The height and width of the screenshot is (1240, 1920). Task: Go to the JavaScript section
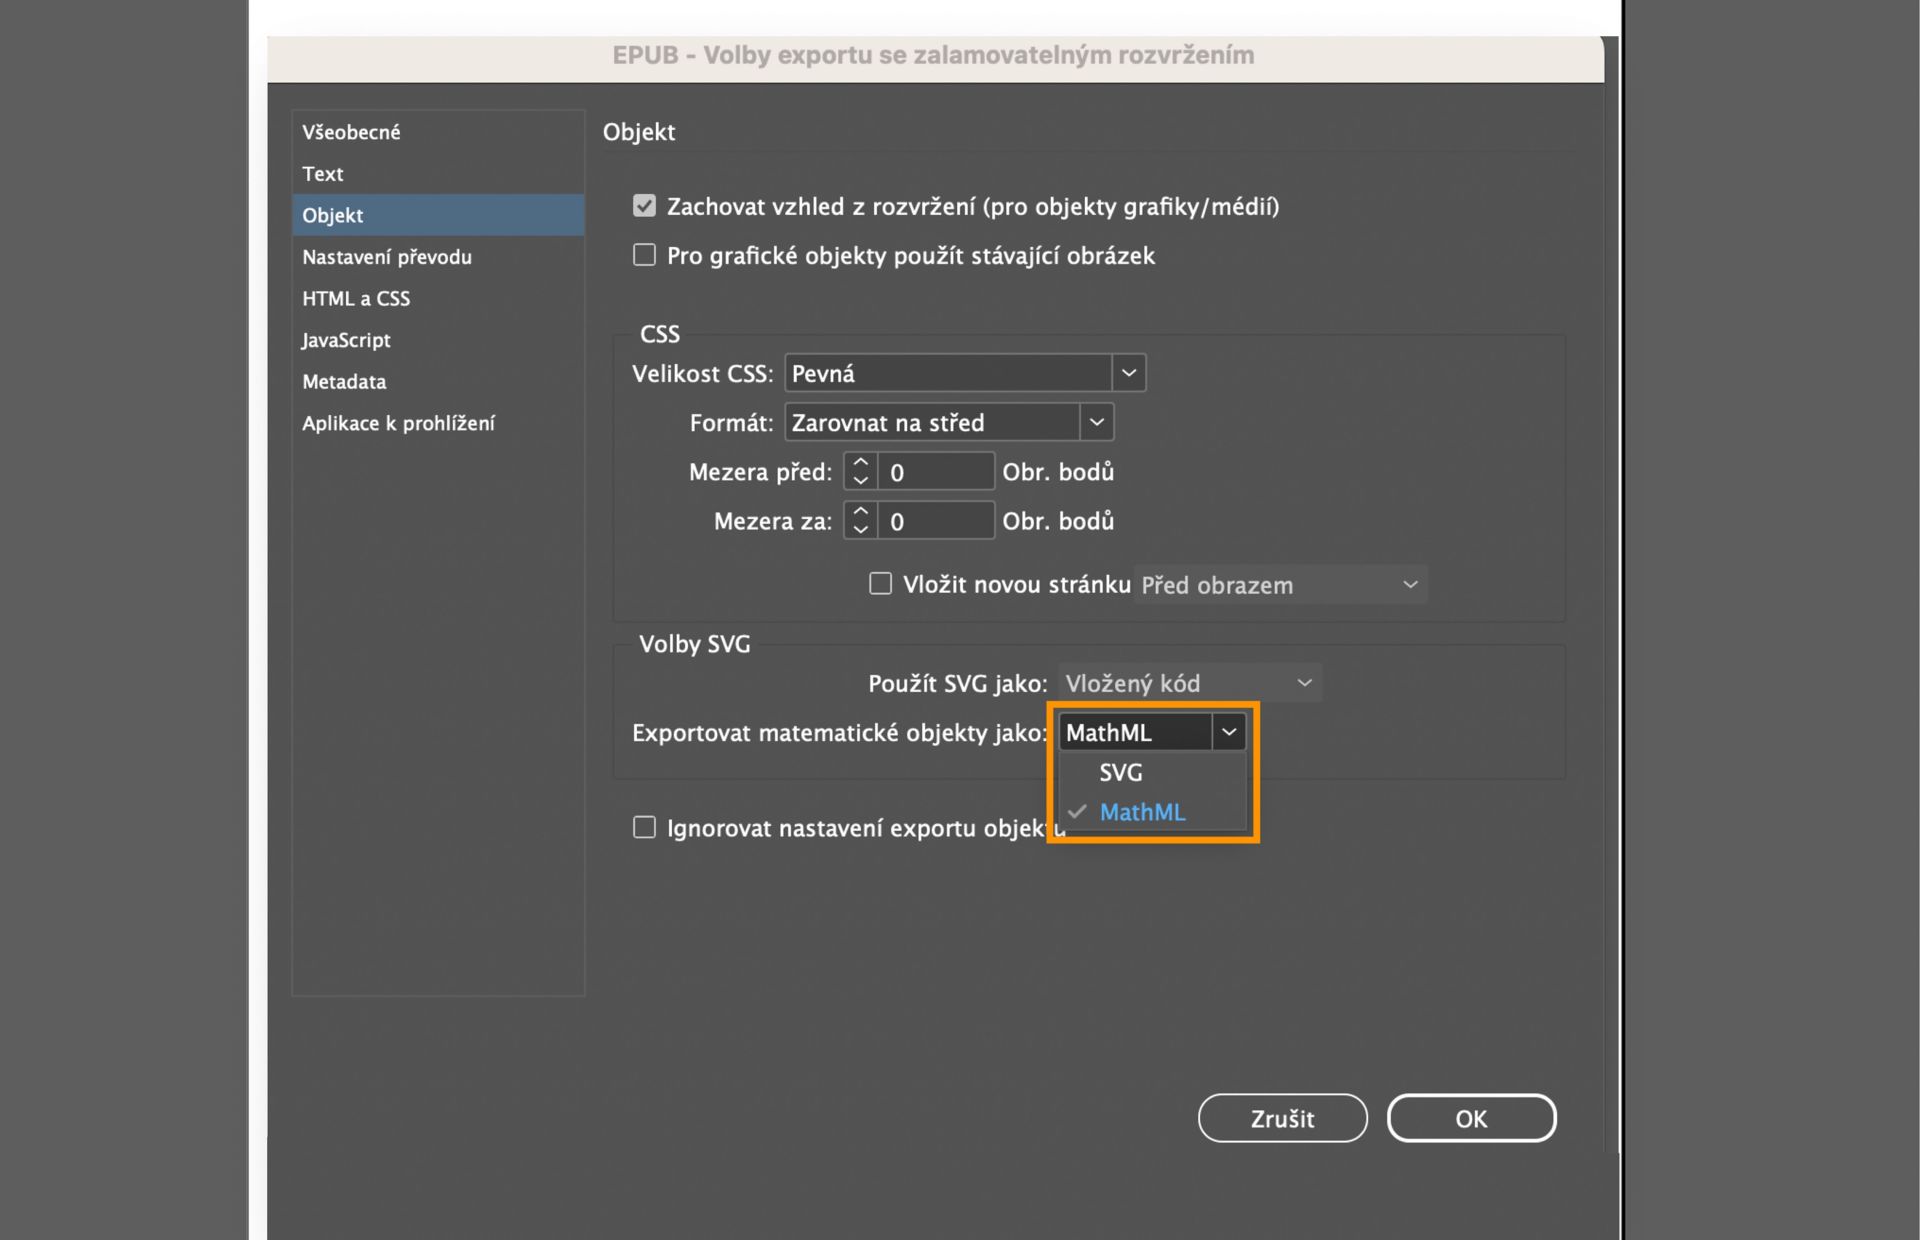coord(345,340)
